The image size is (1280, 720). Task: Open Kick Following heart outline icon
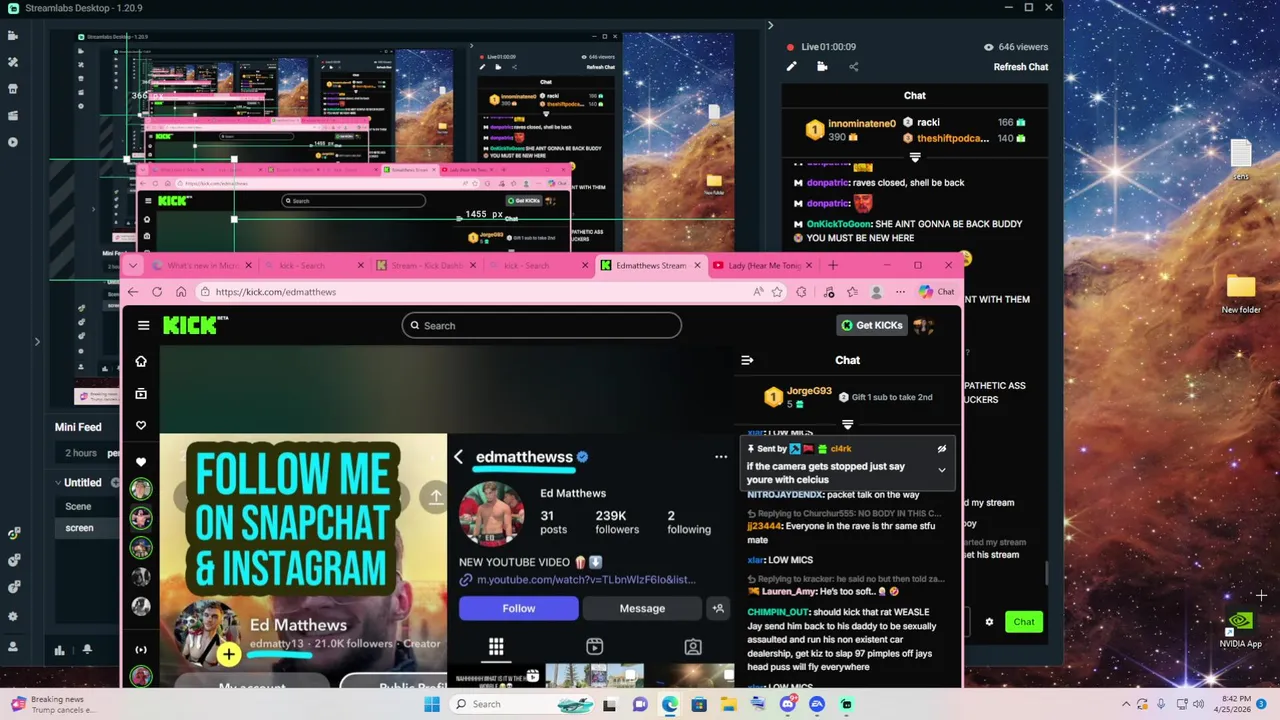(141, 426)
